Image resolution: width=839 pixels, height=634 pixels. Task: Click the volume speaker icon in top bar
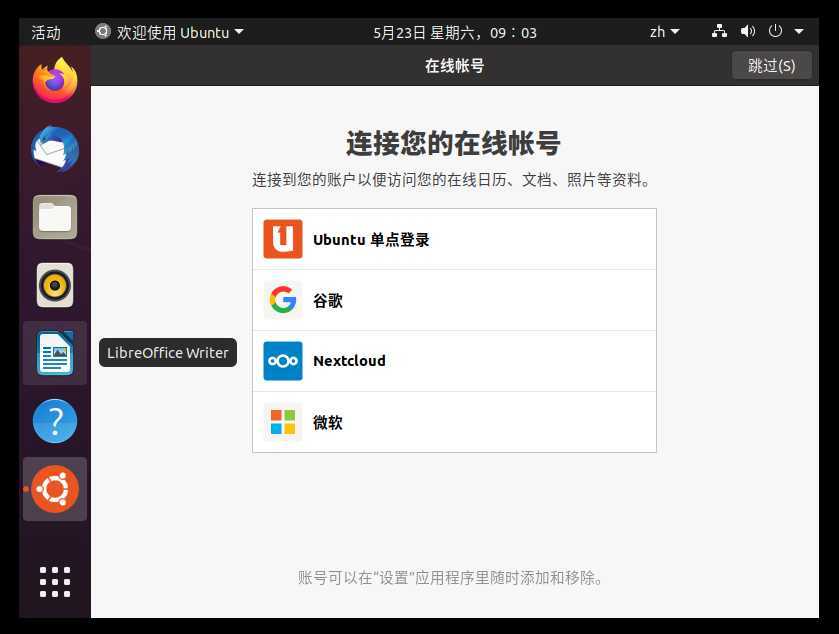(x=748, y=32)
